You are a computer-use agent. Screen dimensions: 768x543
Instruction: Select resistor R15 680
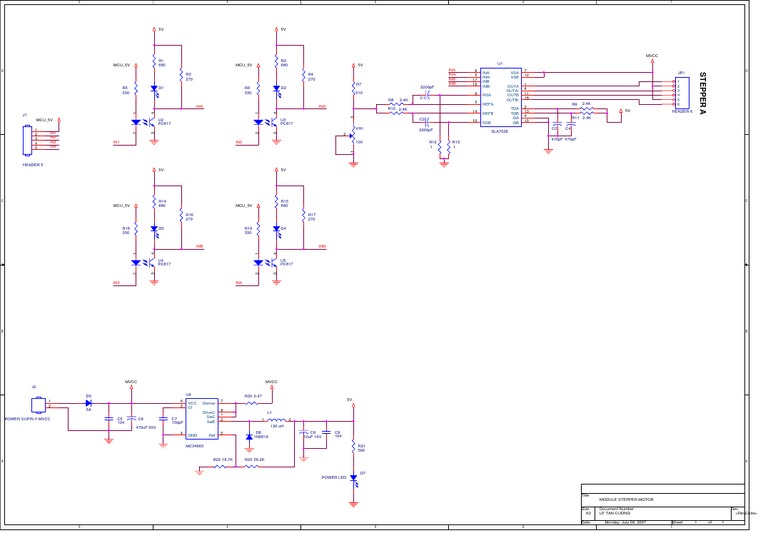click(276, 202)
